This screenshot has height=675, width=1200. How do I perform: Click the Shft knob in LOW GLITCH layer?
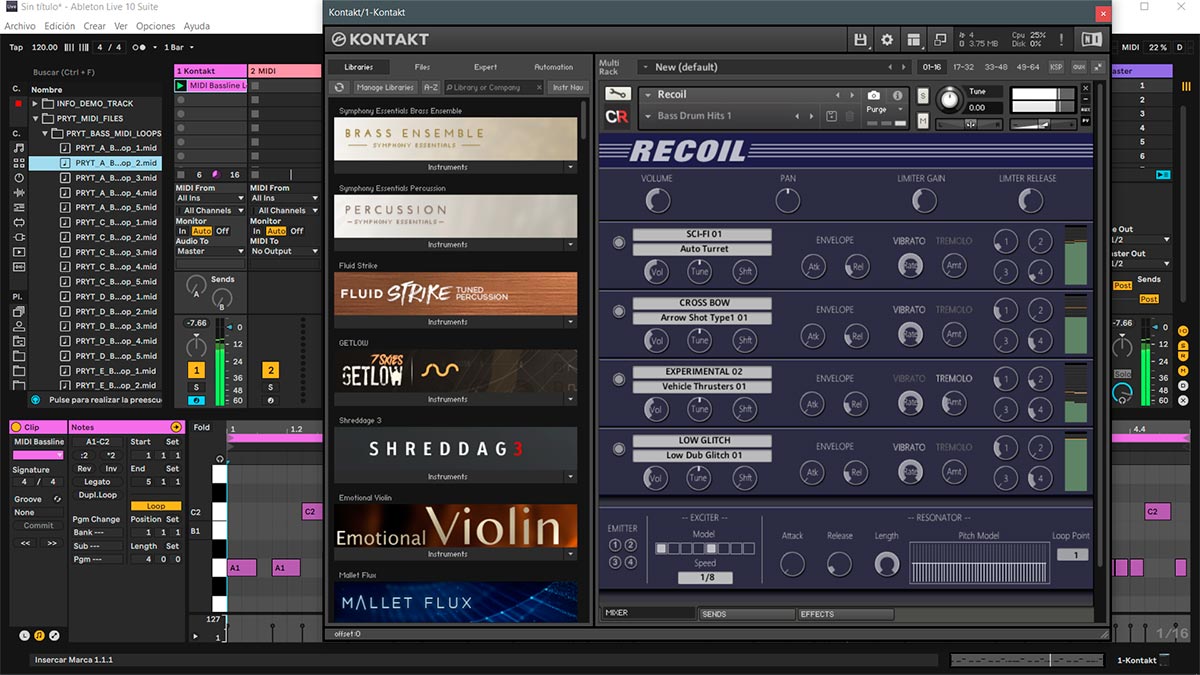pos(744,477)
